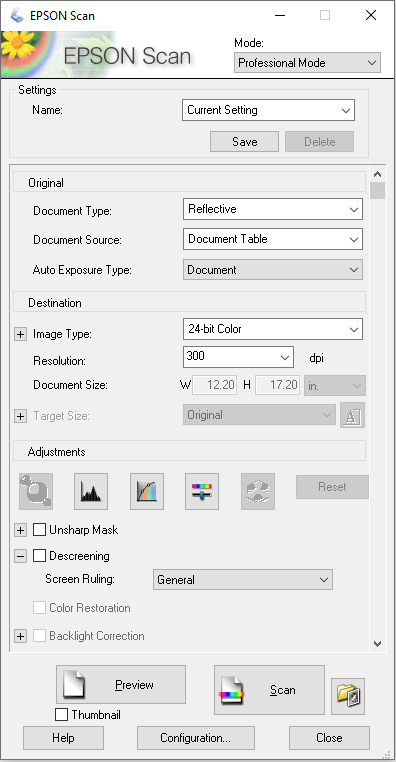Toggle the Color Restoration checkbox

(x=39, y=607)
